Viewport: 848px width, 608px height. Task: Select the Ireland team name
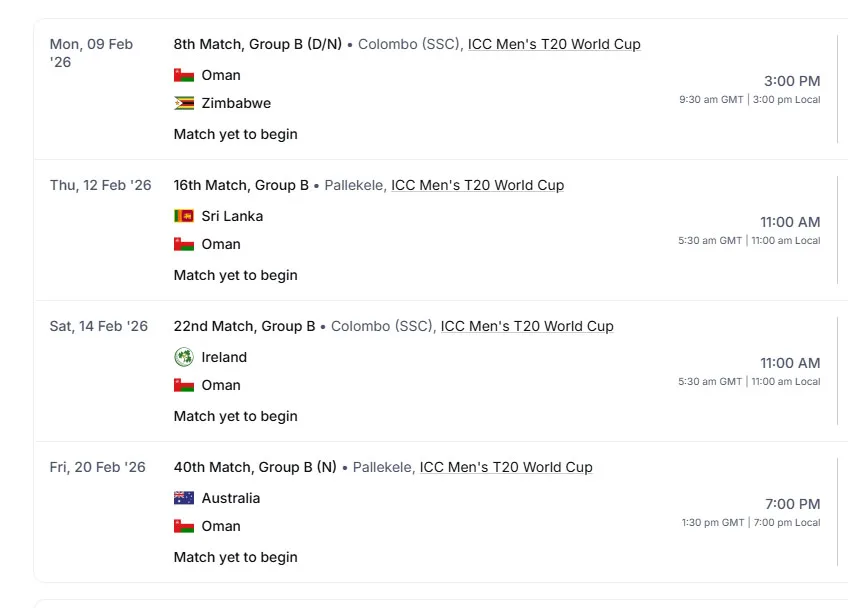(x=224, y=357)
